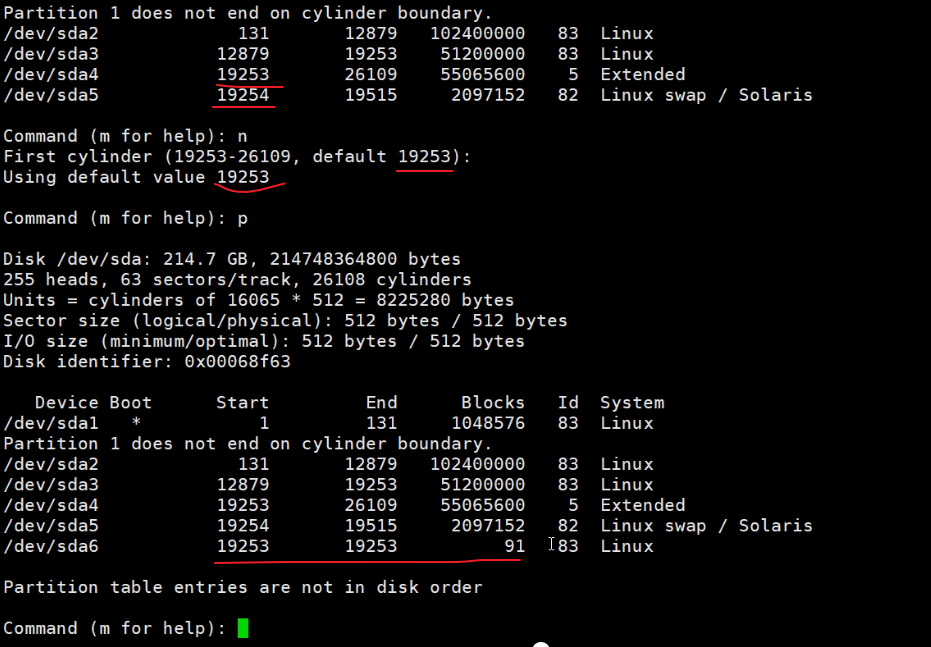Click the Start column header
This screenshot has height=647, width=931.
242,402
